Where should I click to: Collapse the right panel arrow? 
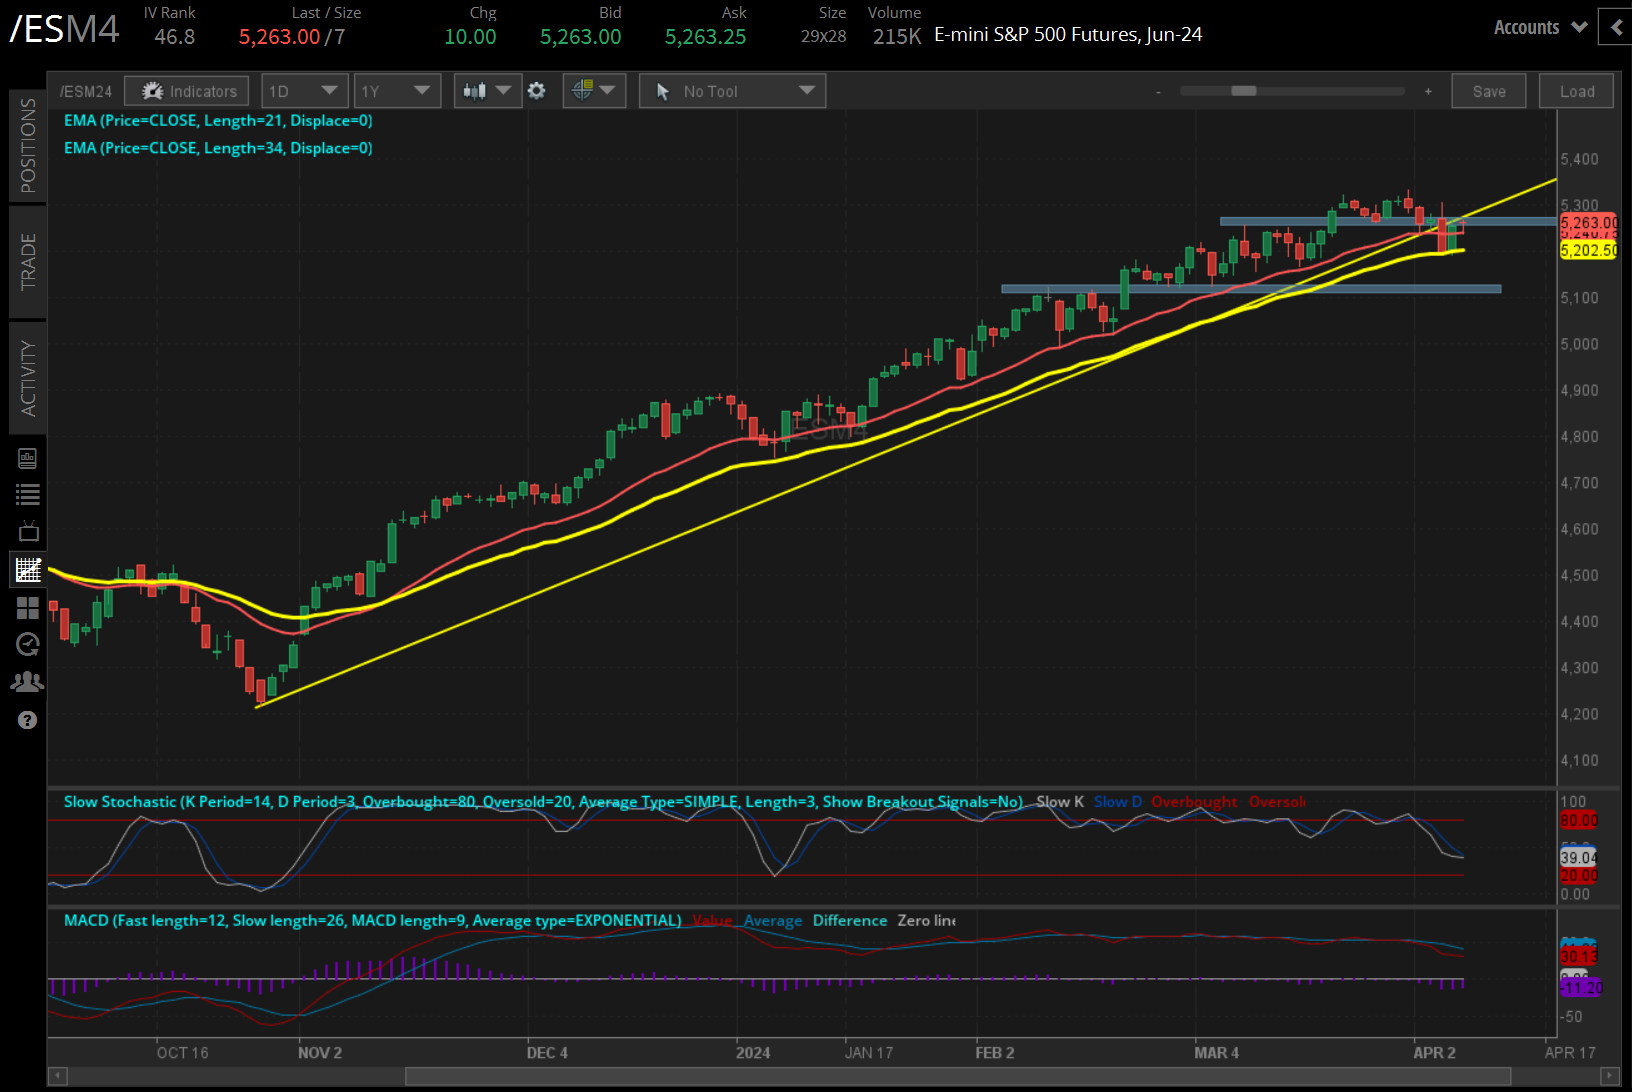[1615, 28]
